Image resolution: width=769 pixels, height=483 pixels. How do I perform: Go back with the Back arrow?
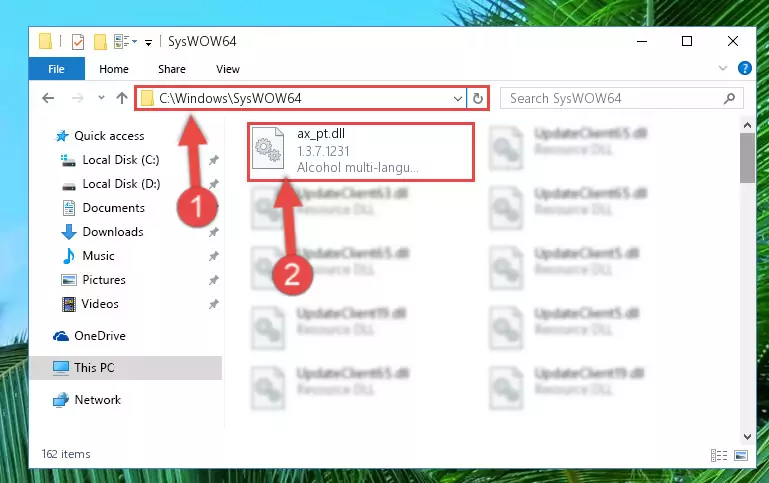pos(48,98)
